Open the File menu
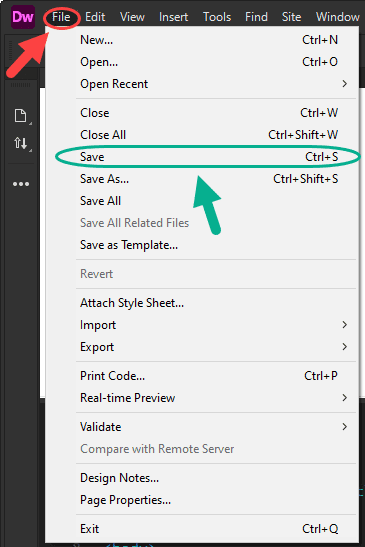This screenshot has height=547, width=365. [x=61, y=17]
